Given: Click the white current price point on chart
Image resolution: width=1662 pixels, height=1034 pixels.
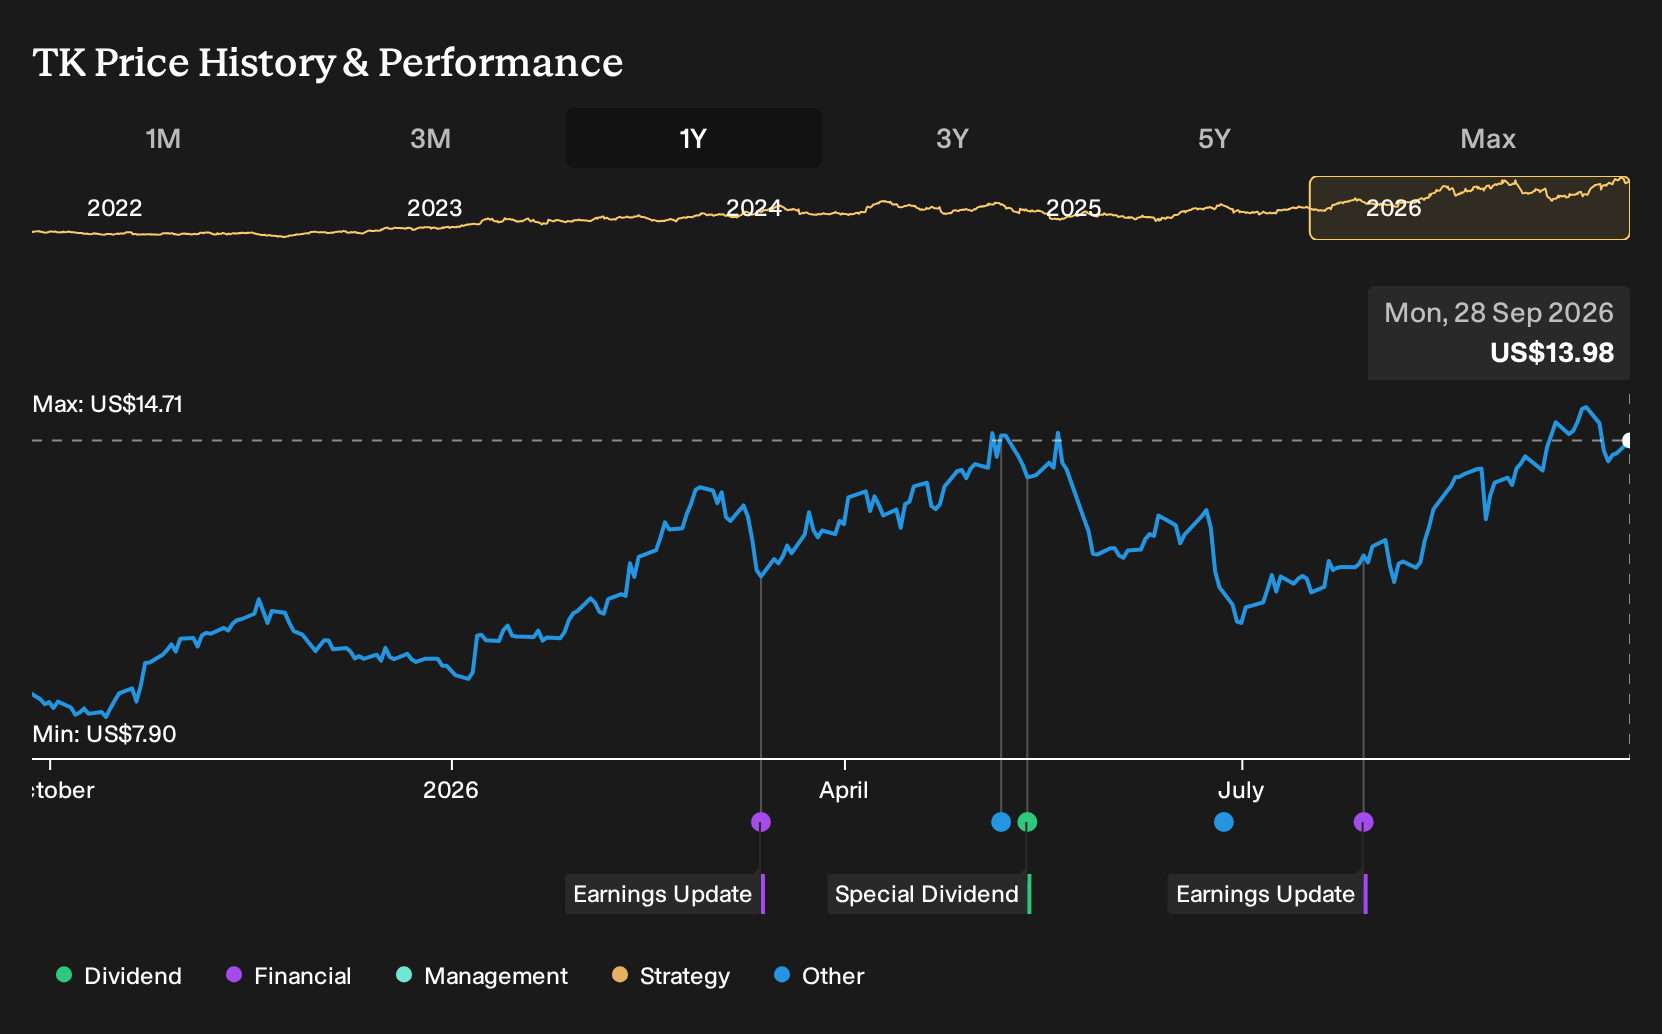Looking at the screenshot, I should coord(1628,440).
